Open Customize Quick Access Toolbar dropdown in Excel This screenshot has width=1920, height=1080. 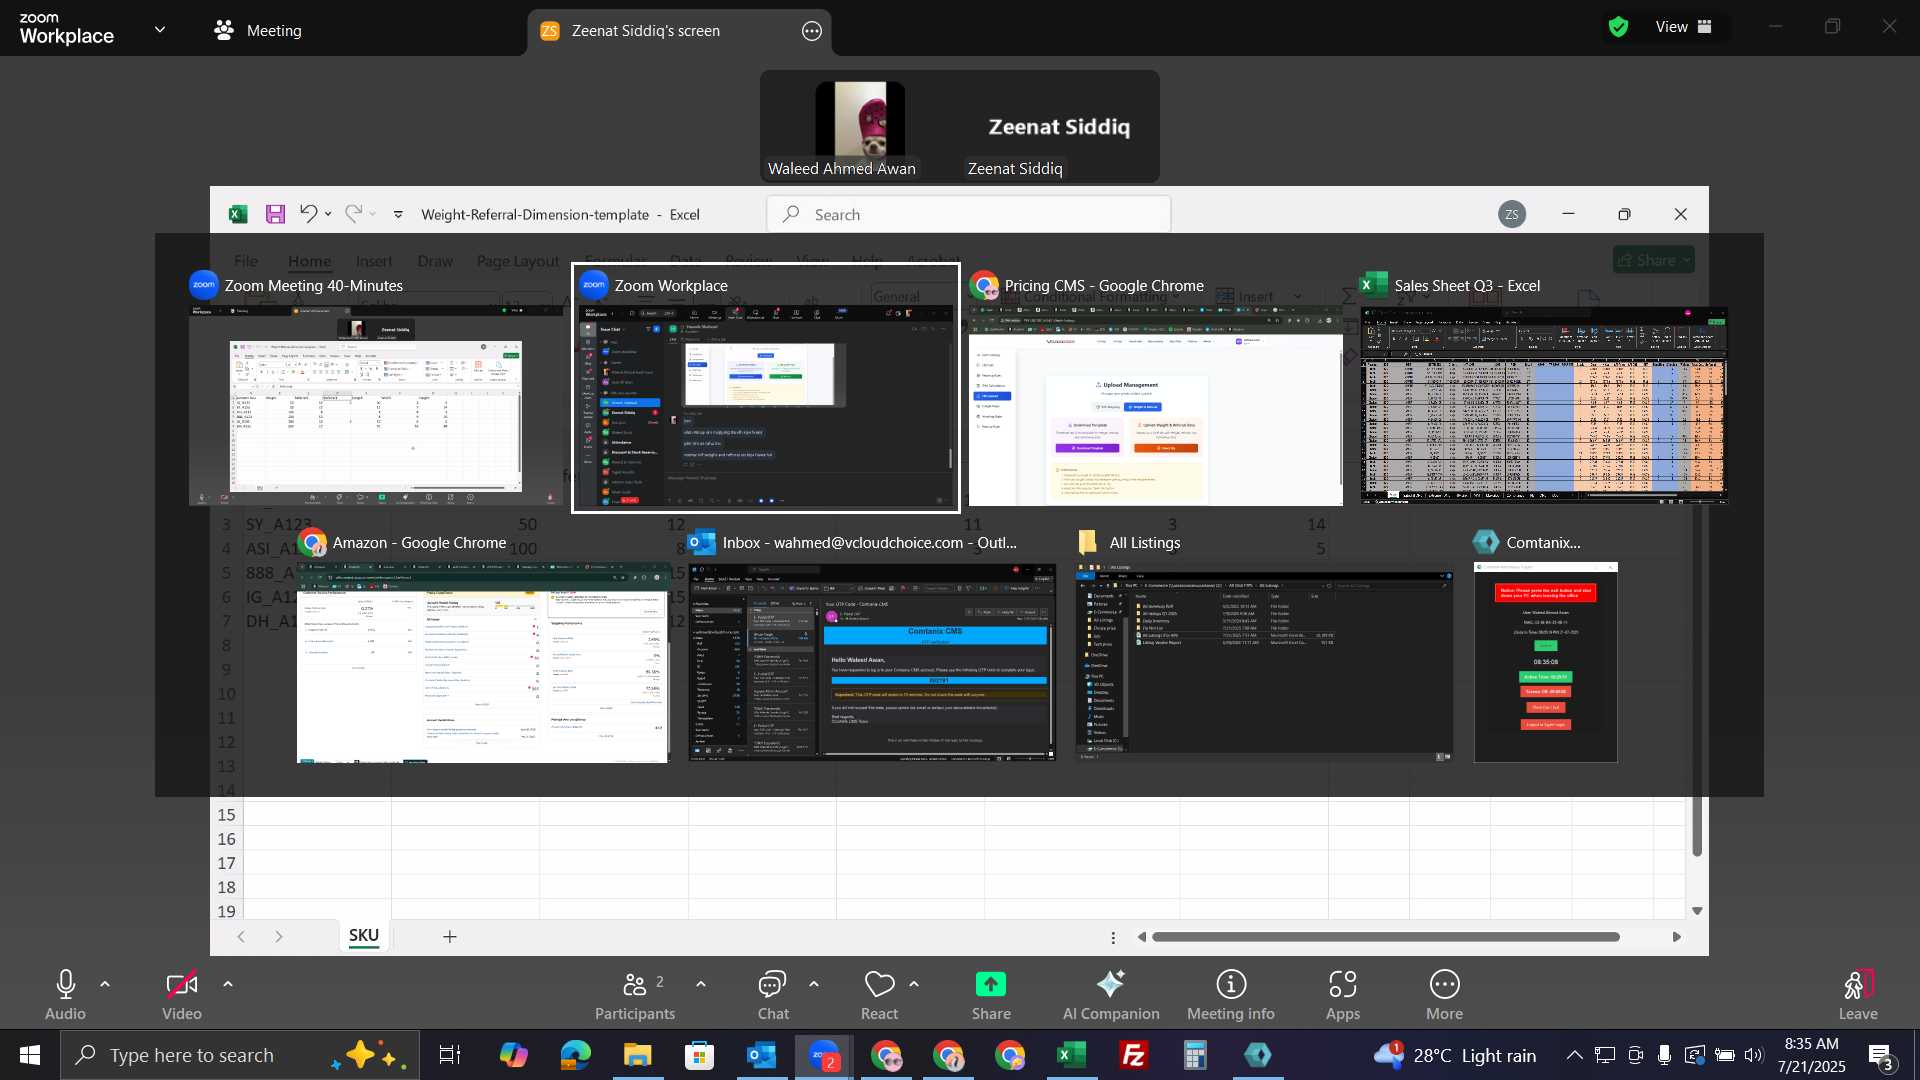[398, 214]
